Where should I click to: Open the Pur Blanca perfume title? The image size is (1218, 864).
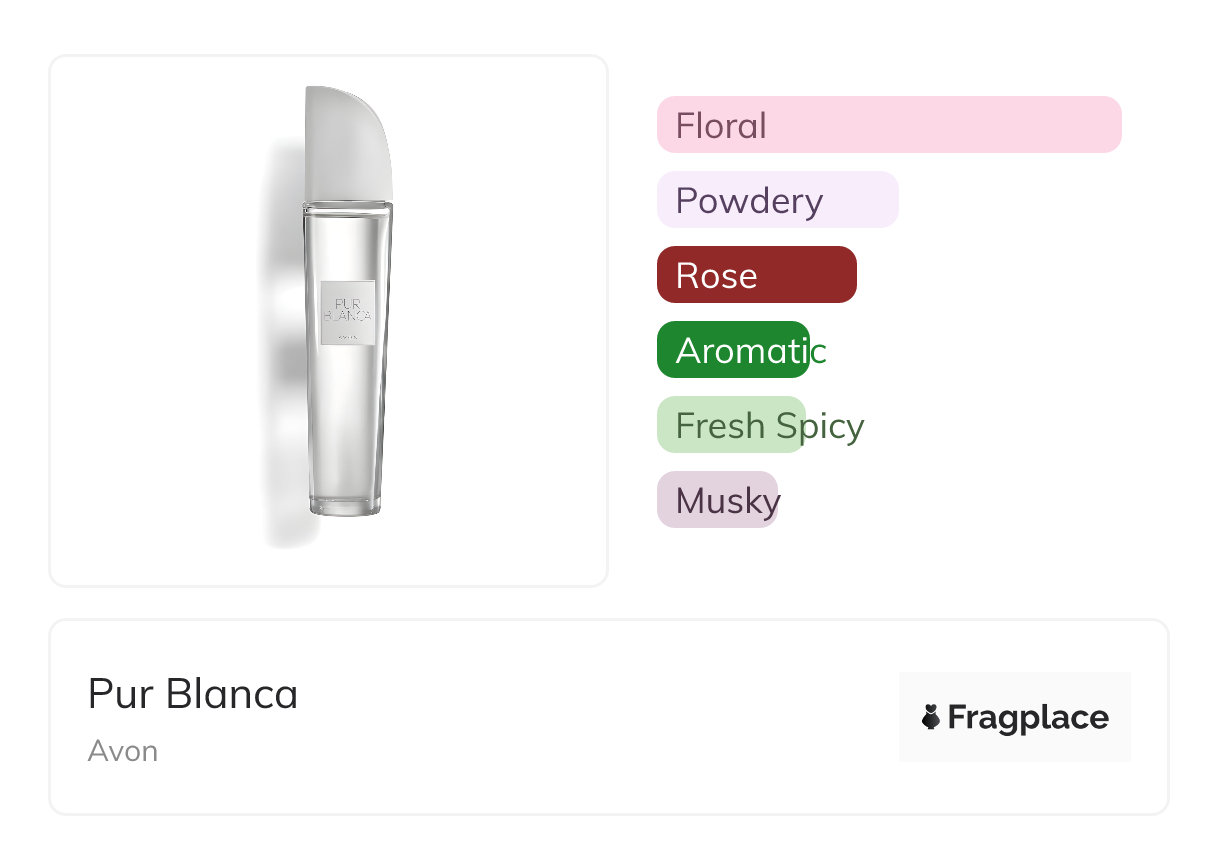tap(193, 694)
